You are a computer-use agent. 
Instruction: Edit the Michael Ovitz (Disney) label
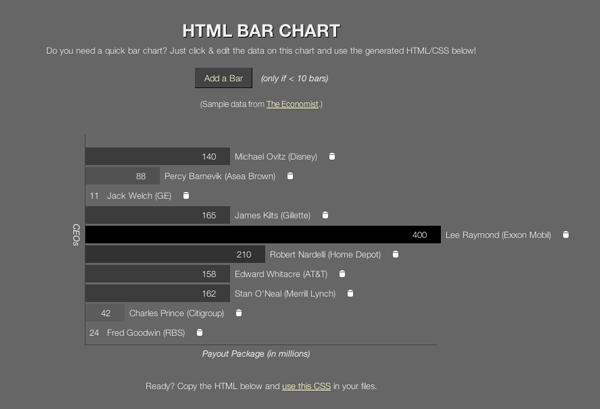point(275,157)
